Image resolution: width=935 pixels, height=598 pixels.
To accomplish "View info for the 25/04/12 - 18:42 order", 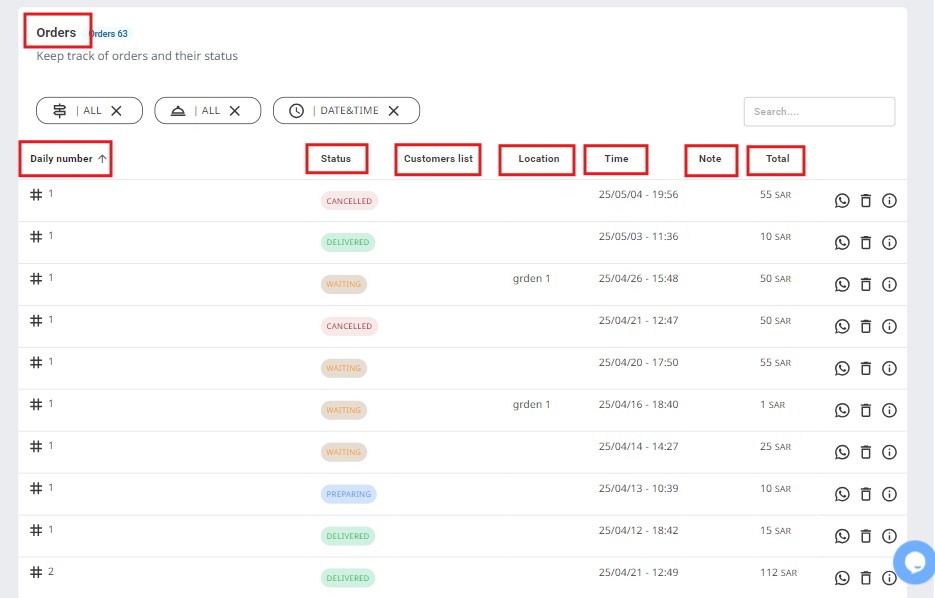I will click(889, 536).
